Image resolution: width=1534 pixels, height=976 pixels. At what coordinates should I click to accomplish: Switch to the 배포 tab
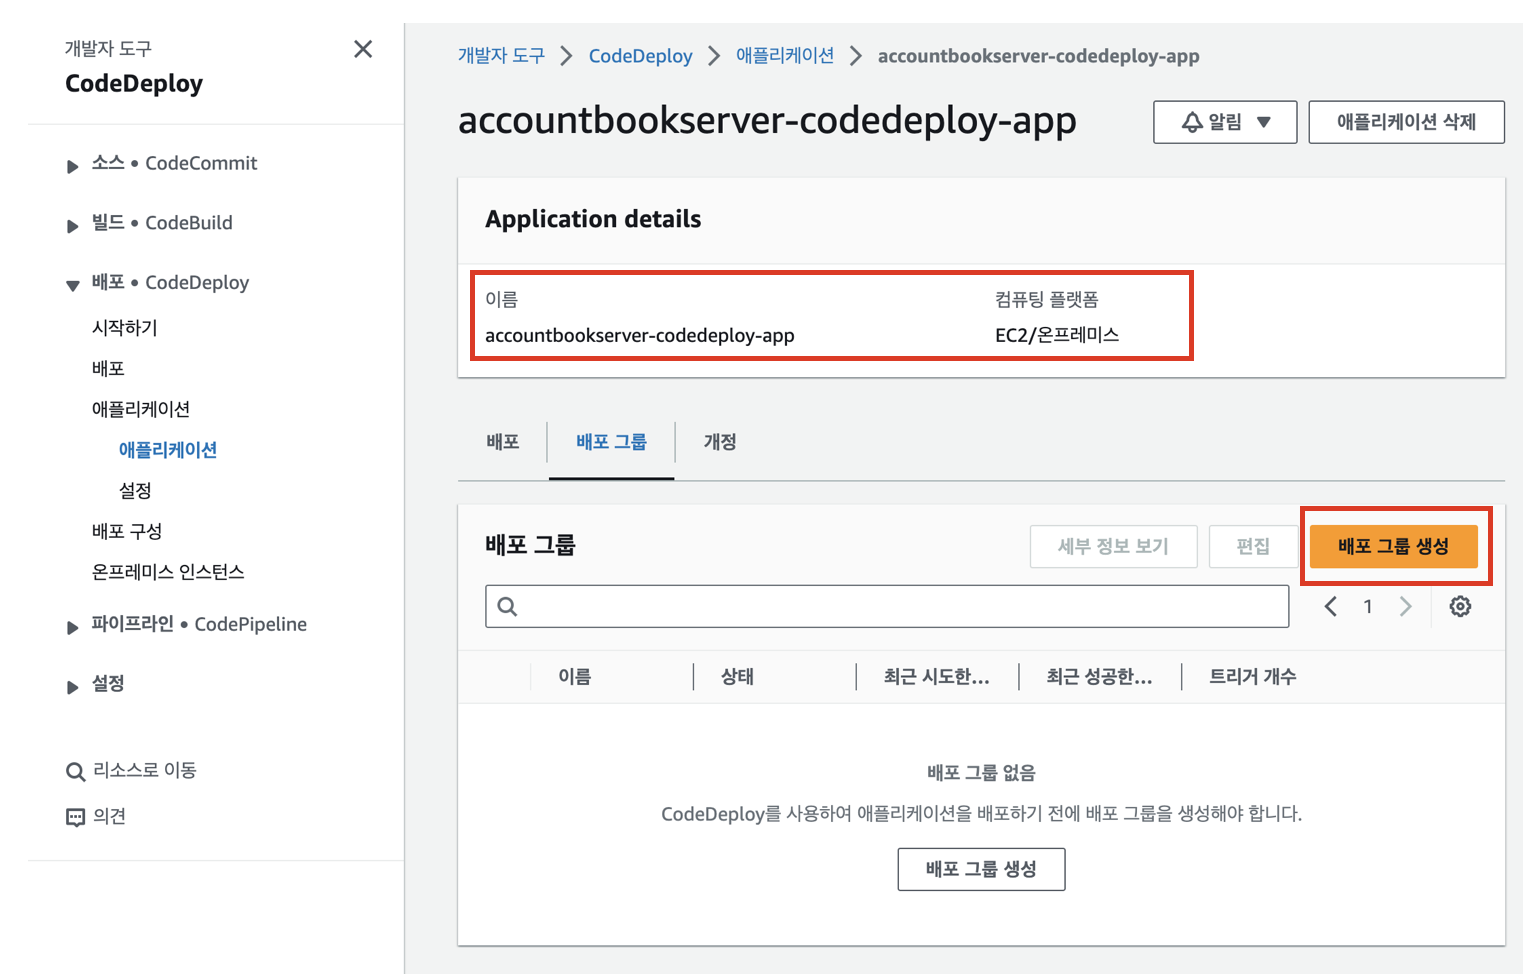tap(503, 442)
